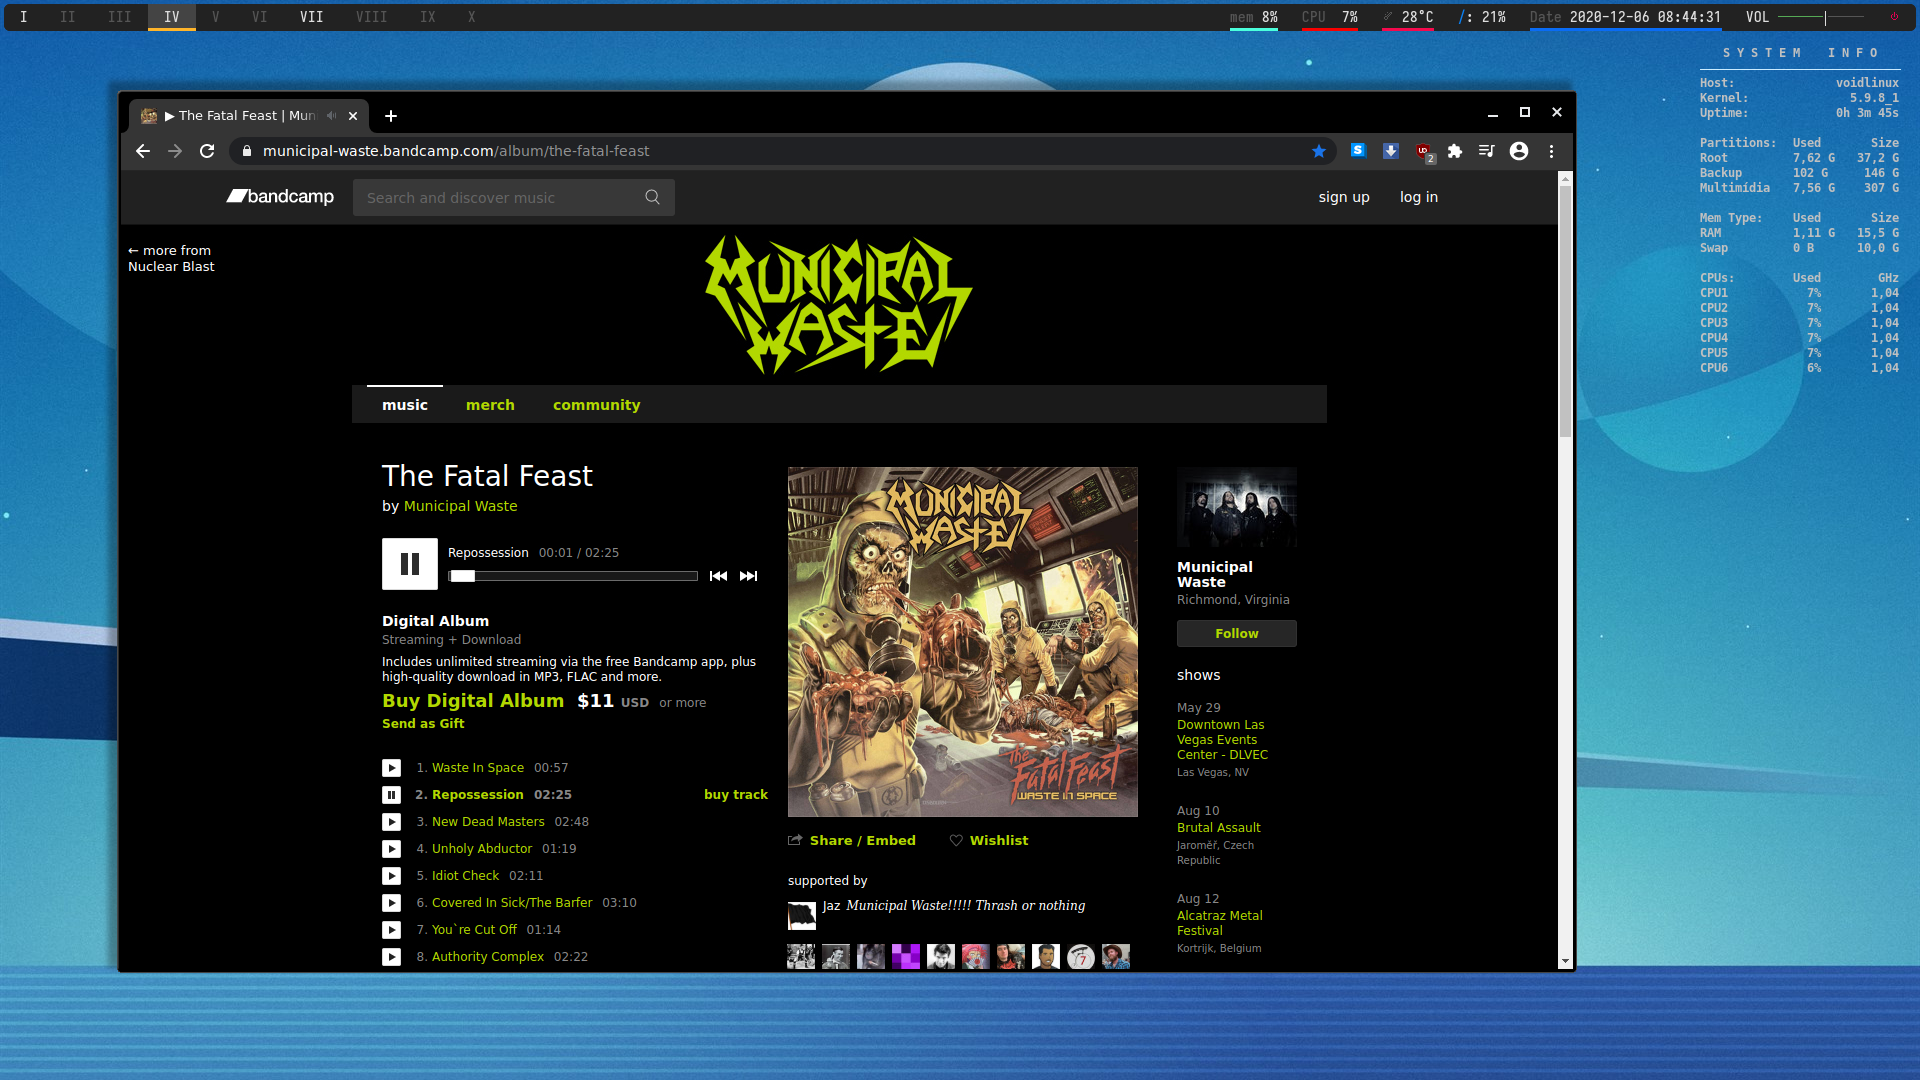The image size is (1920, 1080).
Task: Play track 8 Authority Complex
Action: click(x=391, y=957)
